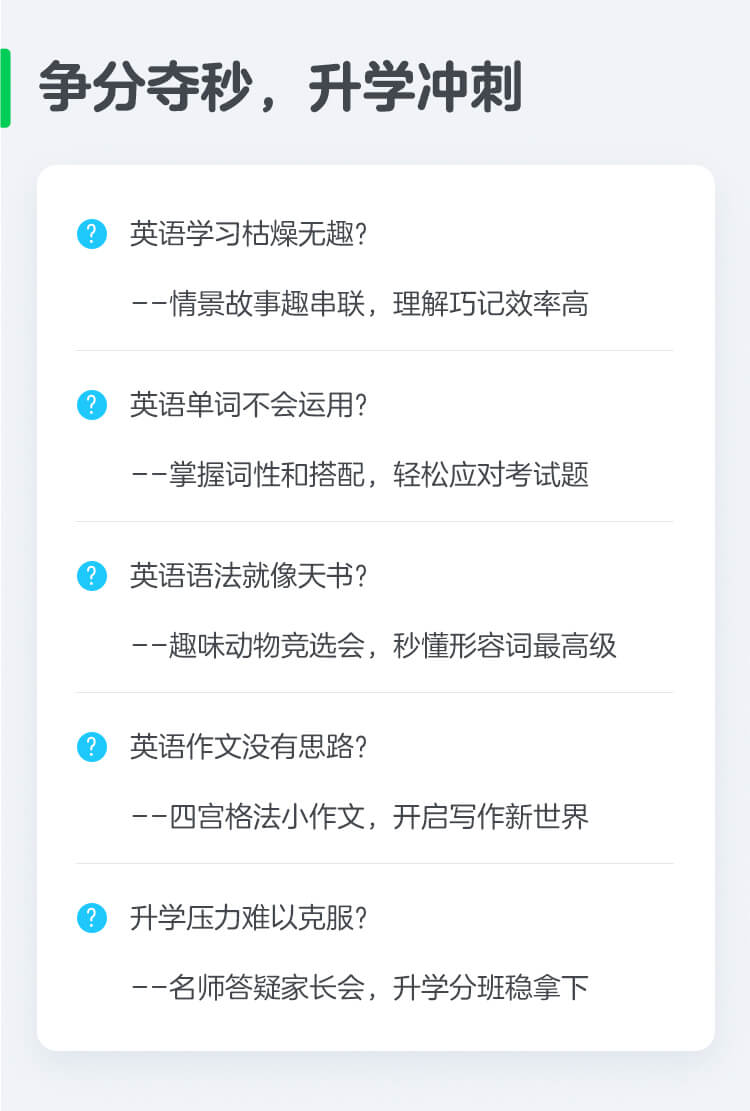This screenshot has width=750, height=1111.
Task: Click question icon beside 英语语法就像天书
Action: click(x=91, y=575)
